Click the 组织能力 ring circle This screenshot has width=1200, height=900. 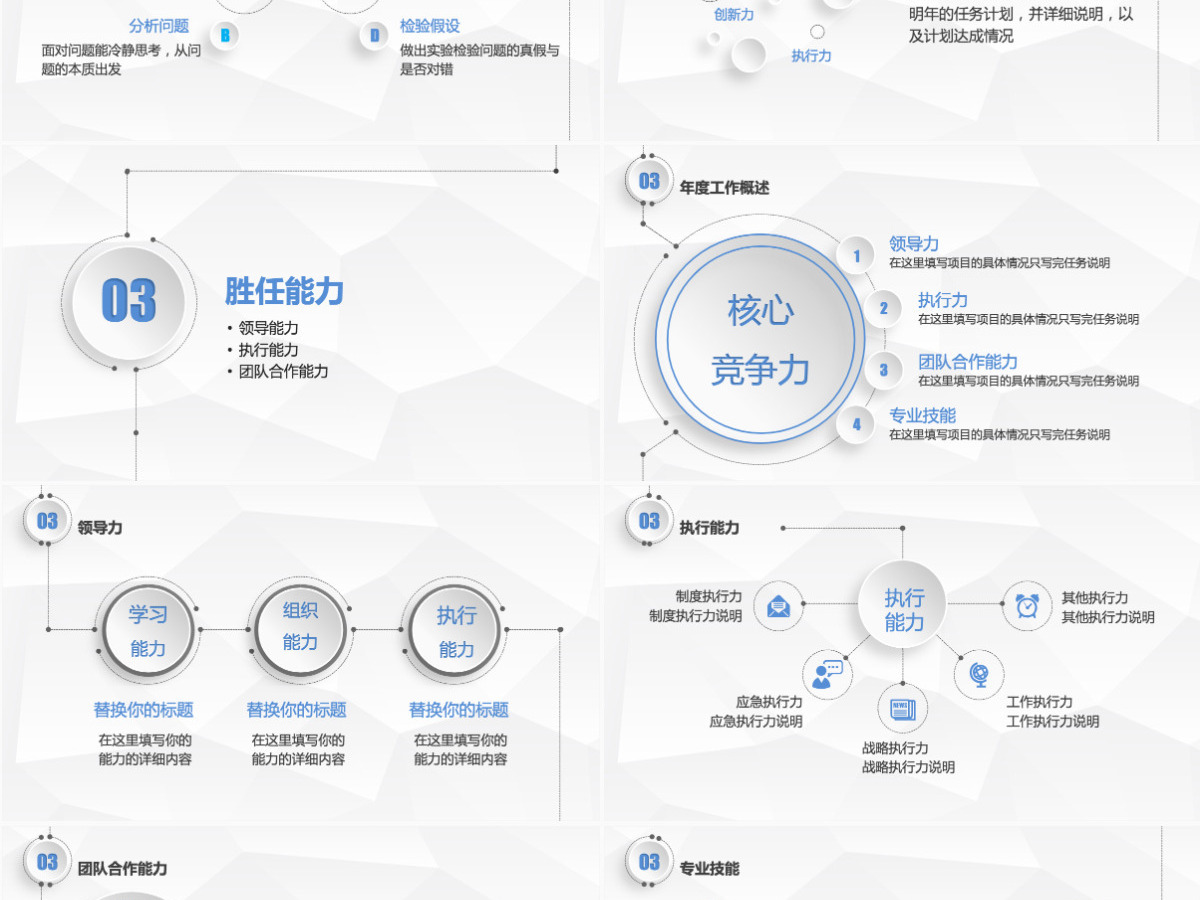click(300, 628)
